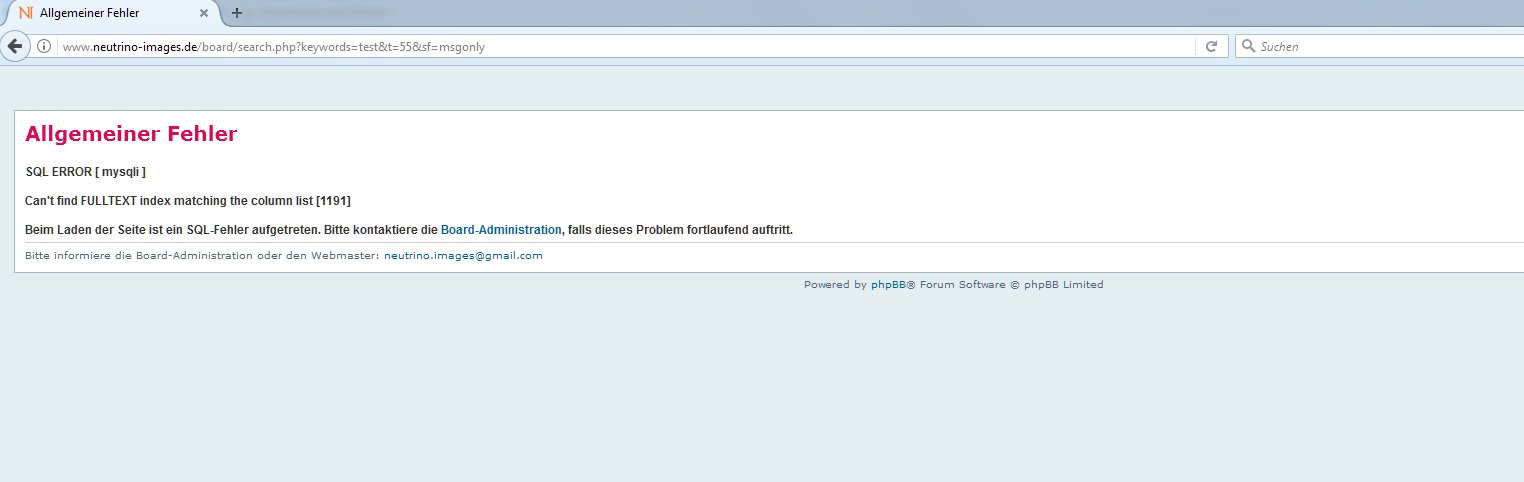Focus the address bar showing neutrino-images.de URL
Viewport: 1524px width, 482px height.
point(600,46)
